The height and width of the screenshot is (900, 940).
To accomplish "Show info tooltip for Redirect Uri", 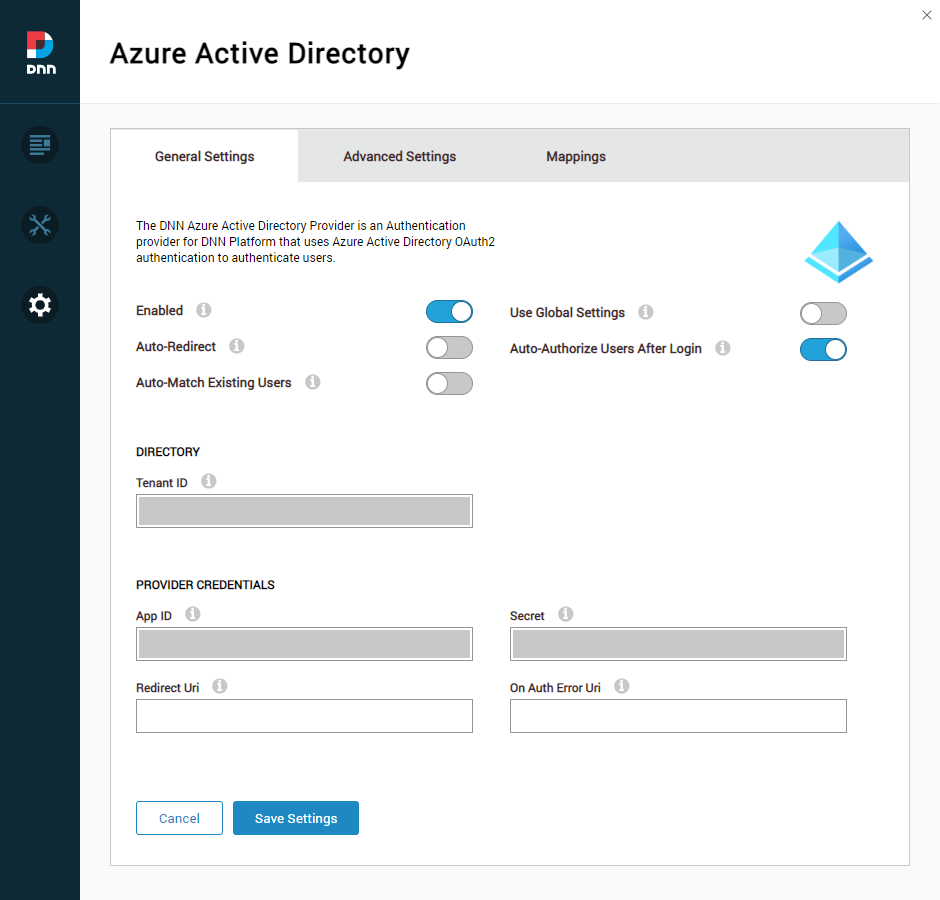I will click(x=220, y=686).
